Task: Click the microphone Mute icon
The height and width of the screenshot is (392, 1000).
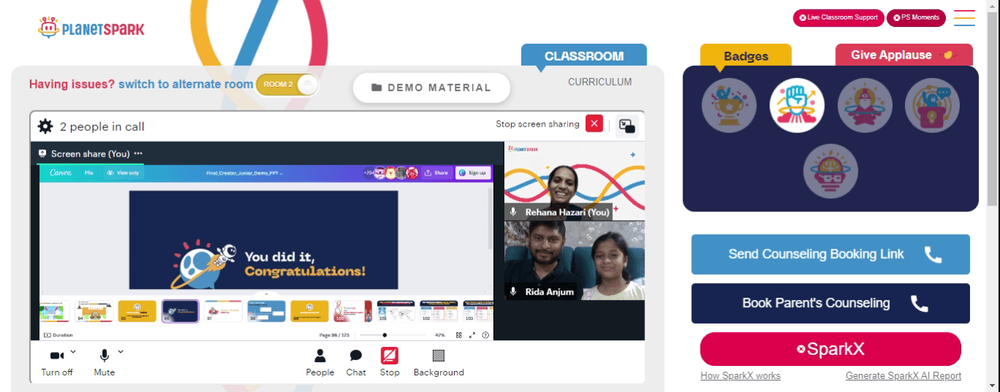Action: click(x=104, y=355)
